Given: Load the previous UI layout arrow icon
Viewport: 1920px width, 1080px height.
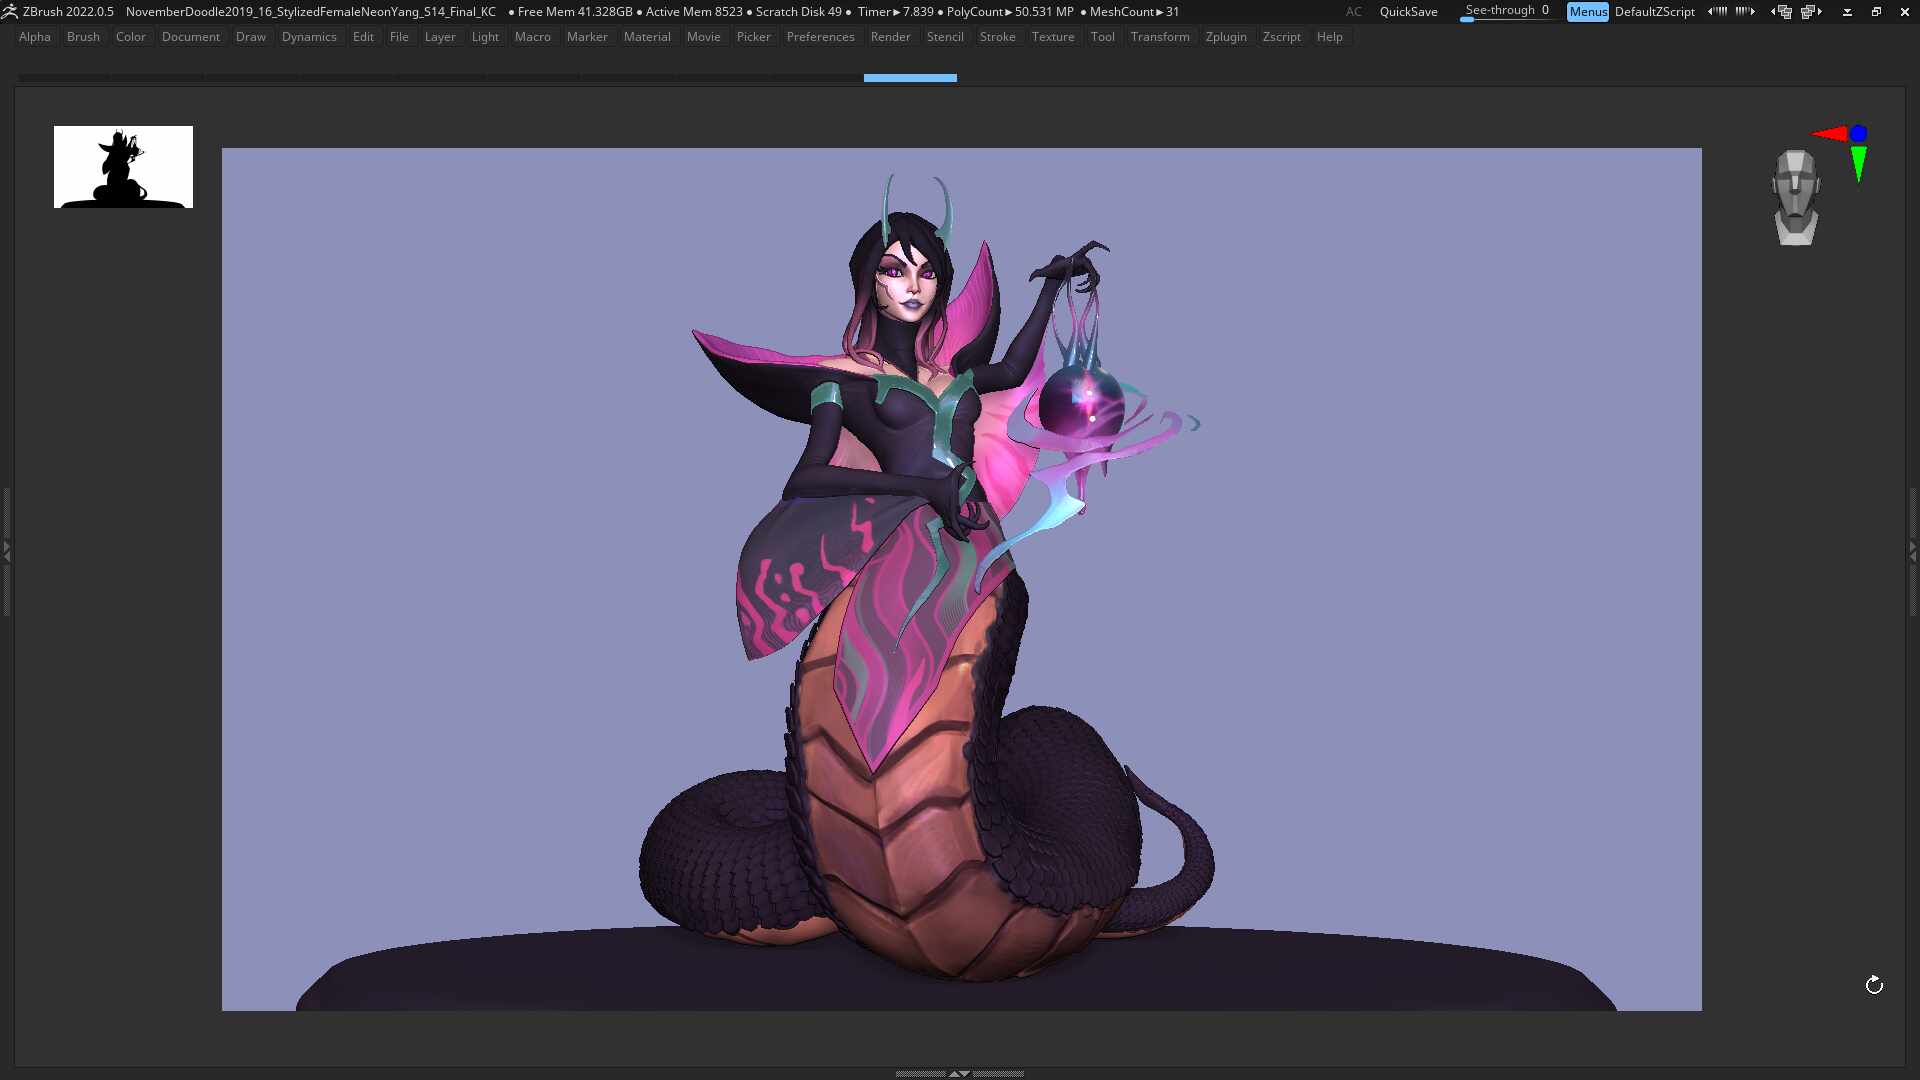Looking at the screenshot, I should pyautogui.click(x=1781, y=12).
